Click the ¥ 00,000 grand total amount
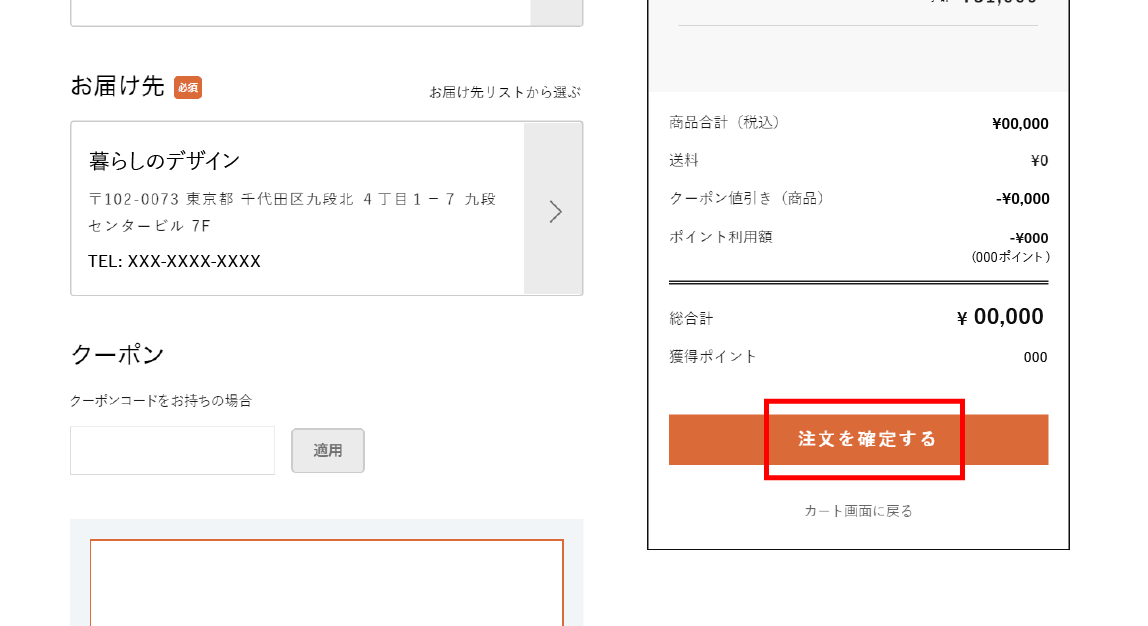This screenshot has height=626, width=1148. pos(1000,316)
